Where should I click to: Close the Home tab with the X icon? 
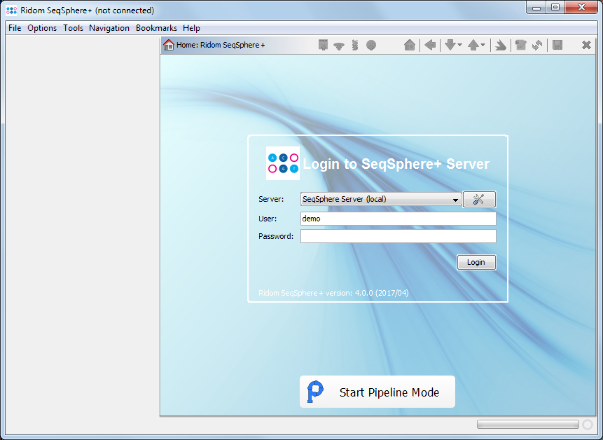(x=586, y=45)
